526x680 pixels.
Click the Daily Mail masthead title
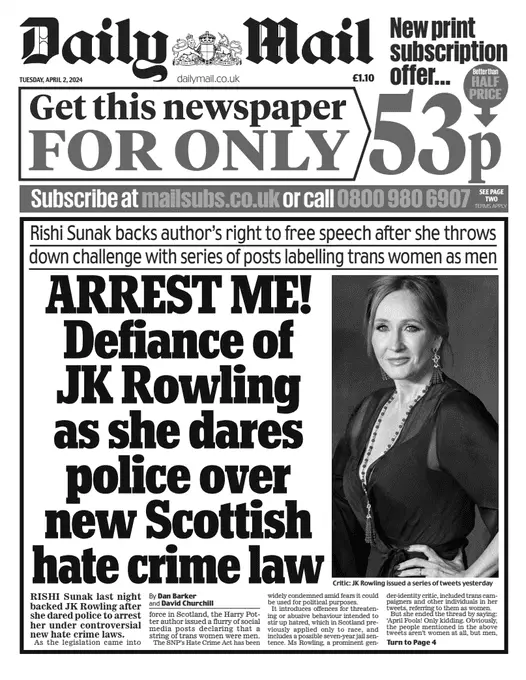pyautogui.click(x=197, y=47)
